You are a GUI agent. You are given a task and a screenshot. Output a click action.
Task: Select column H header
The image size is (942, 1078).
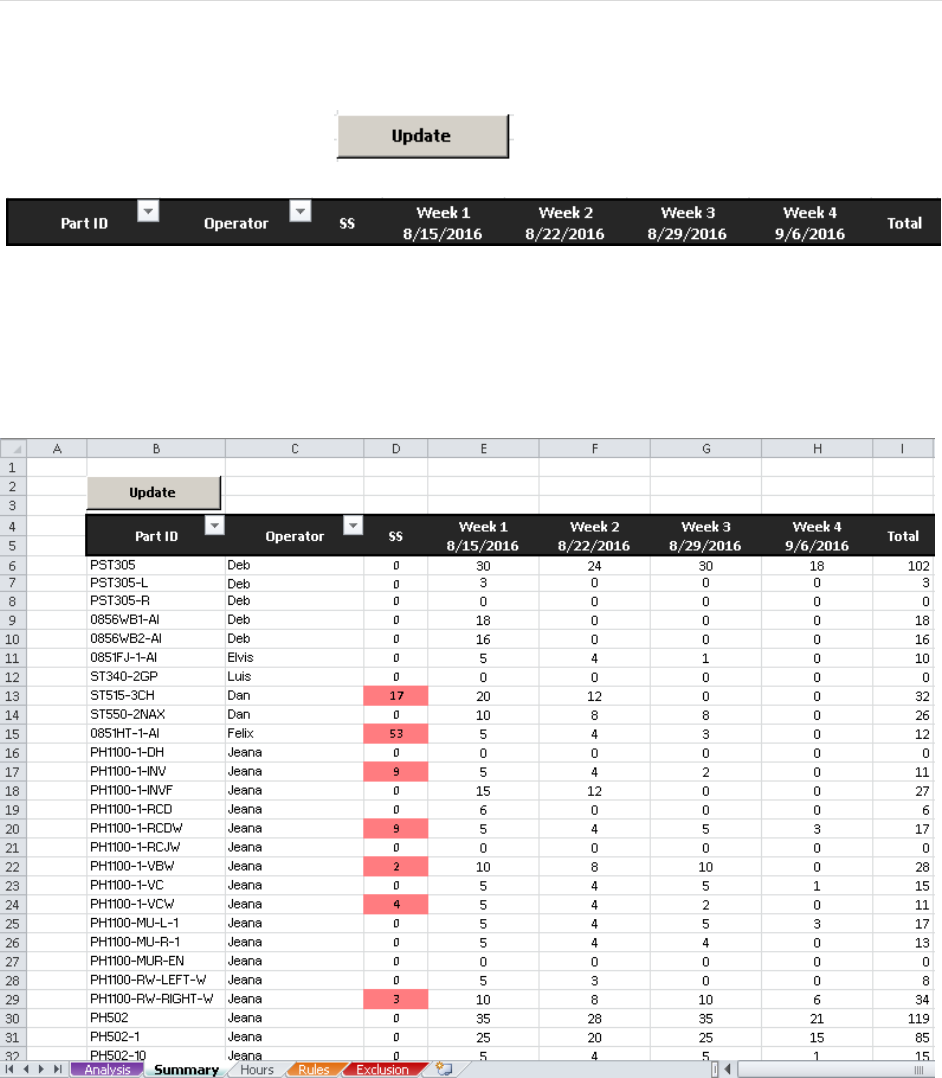(x=817, y=449)
